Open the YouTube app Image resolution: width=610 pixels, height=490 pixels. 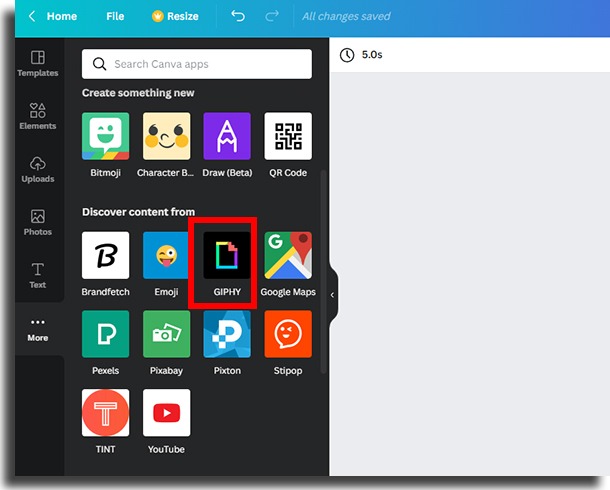coord(167,413)
